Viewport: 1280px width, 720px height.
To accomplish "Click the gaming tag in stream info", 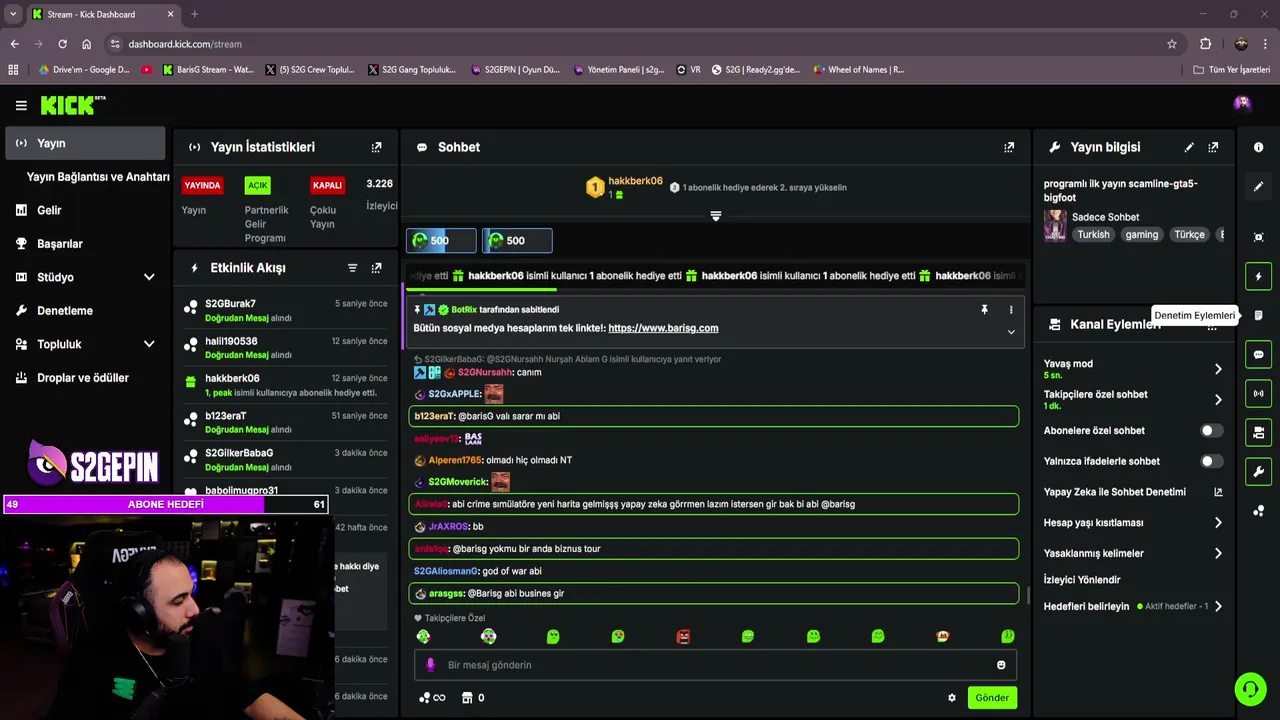I will pos(1141,235).
